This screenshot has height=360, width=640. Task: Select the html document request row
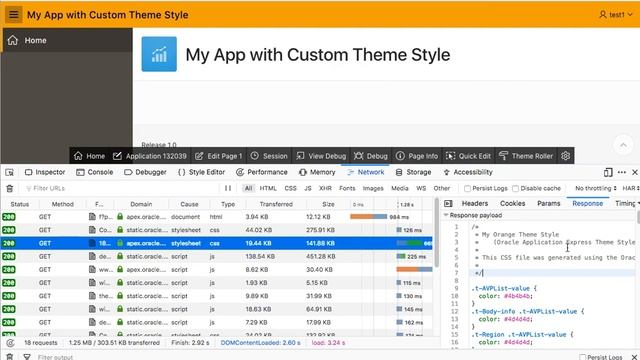pyautogui.click(x=216, y=217)
